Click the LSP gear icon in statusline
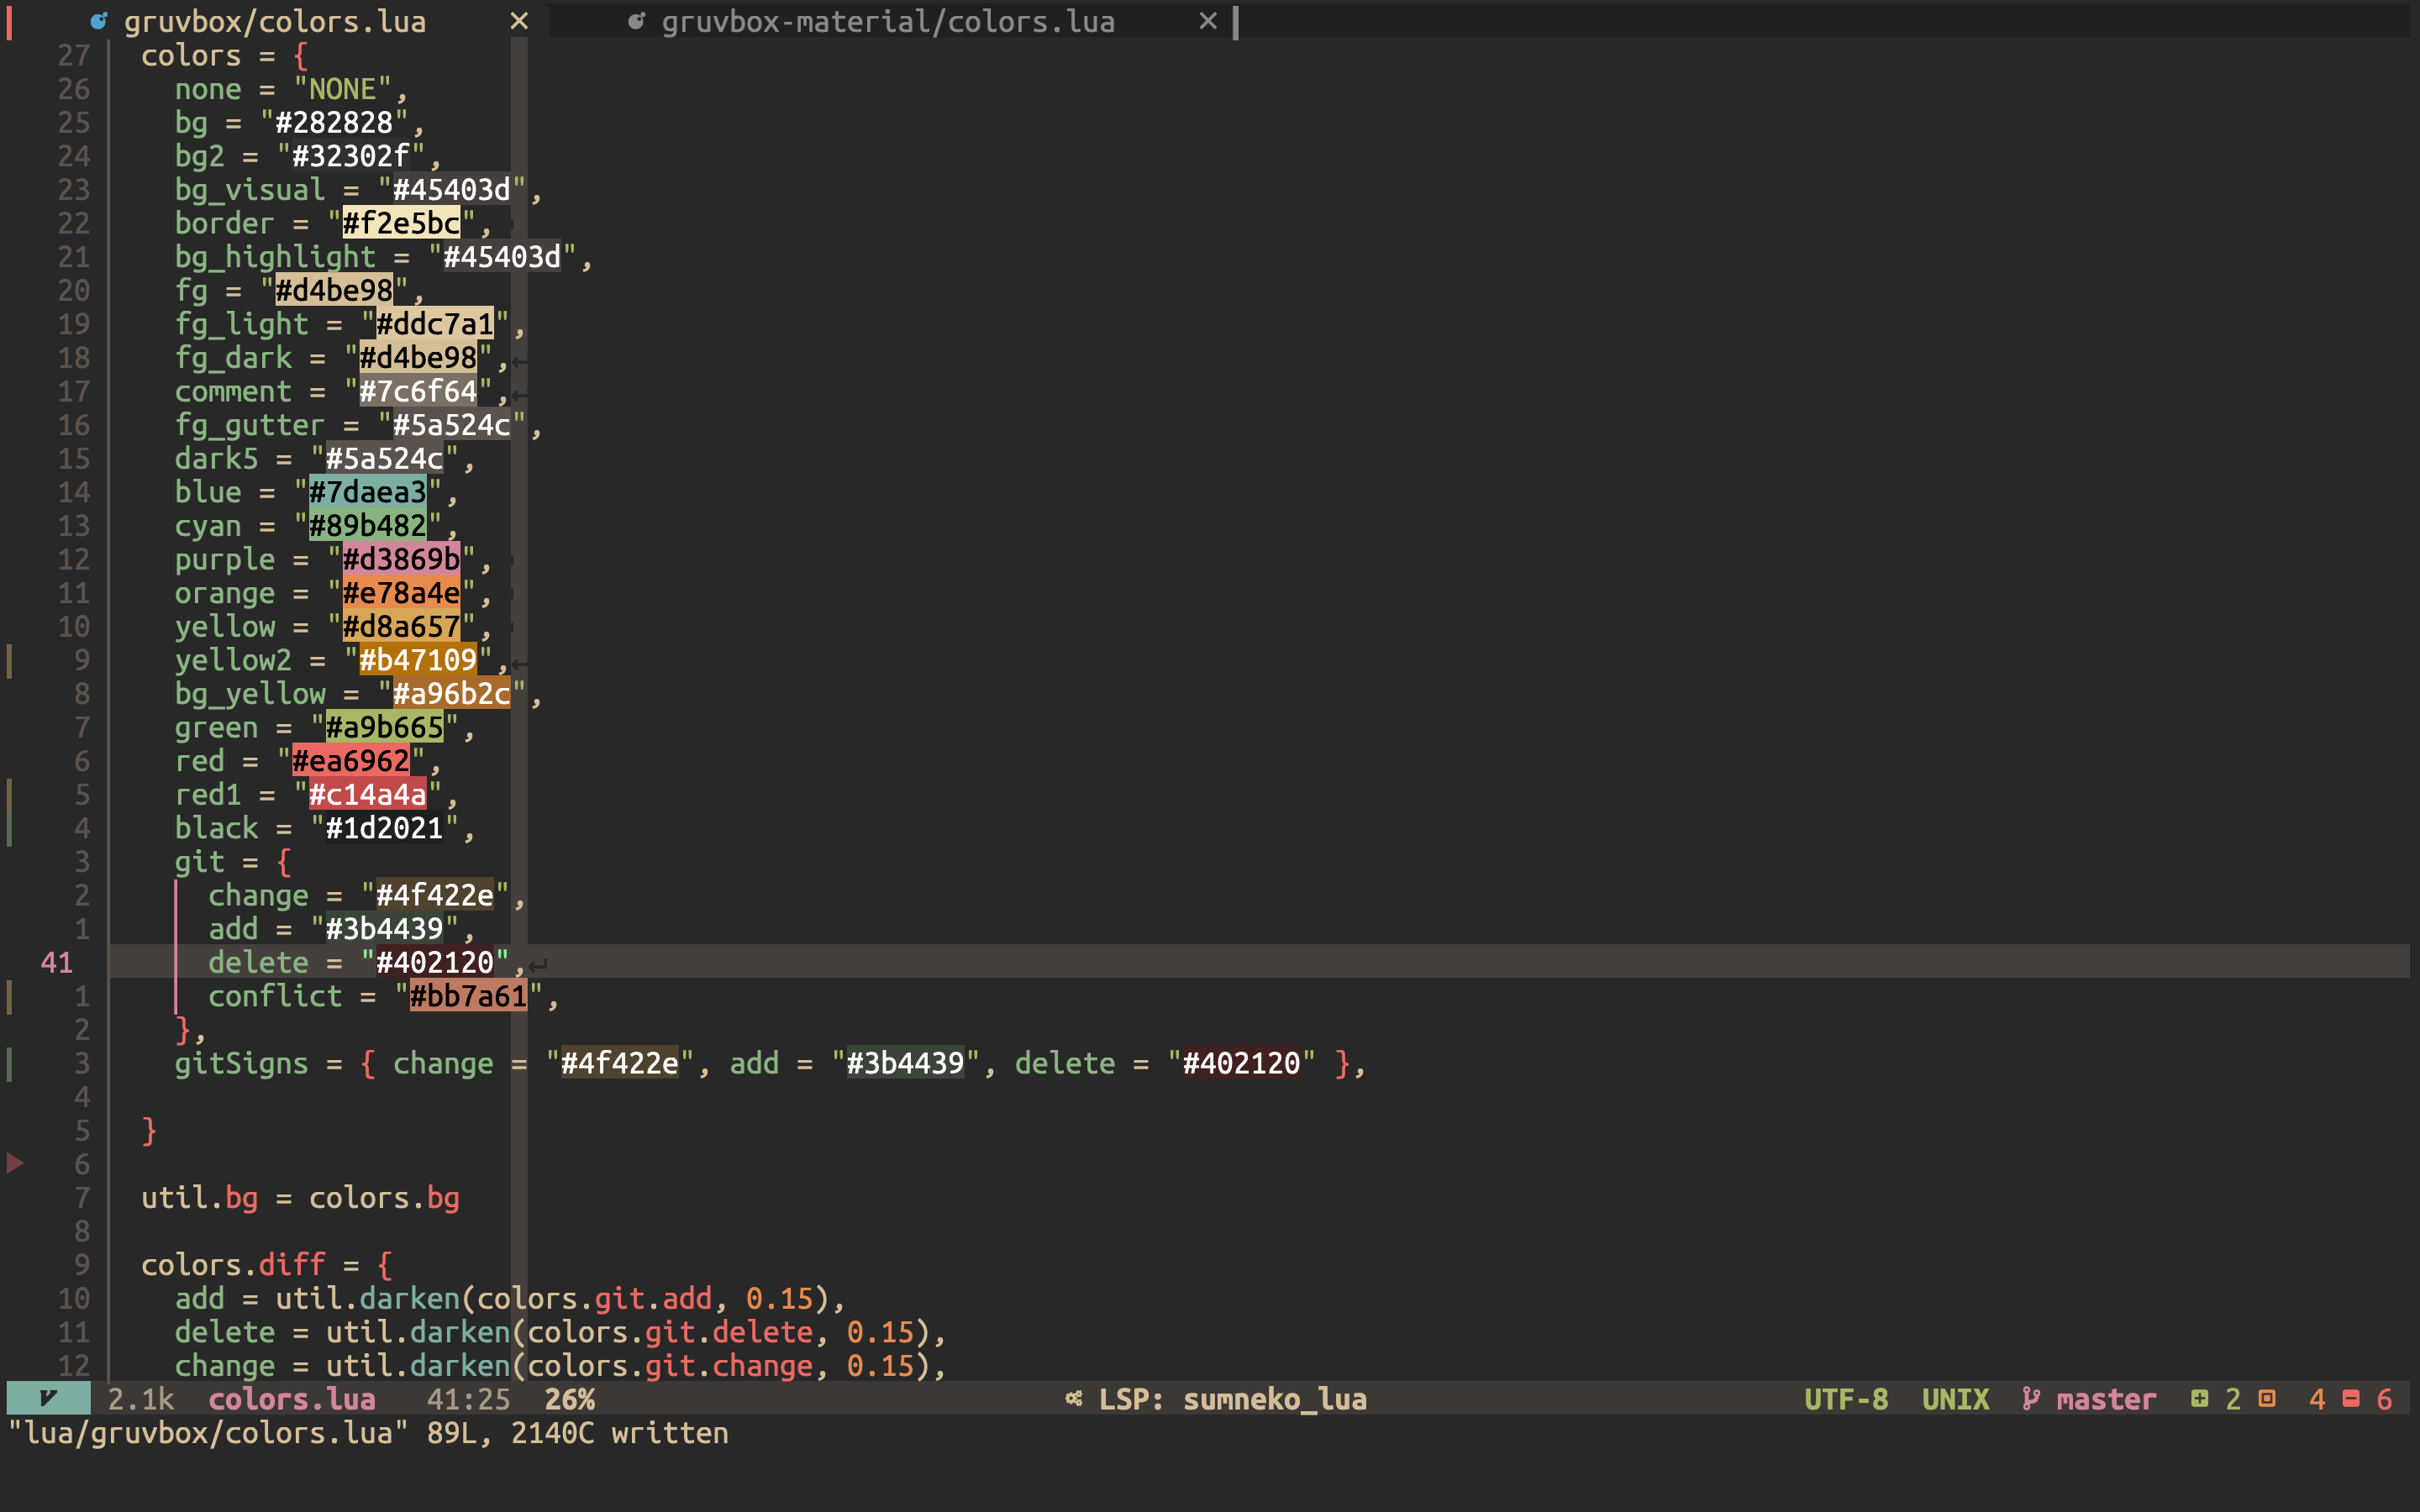Viewport: 2420px width, 1512px height. pos(1073,1398)
